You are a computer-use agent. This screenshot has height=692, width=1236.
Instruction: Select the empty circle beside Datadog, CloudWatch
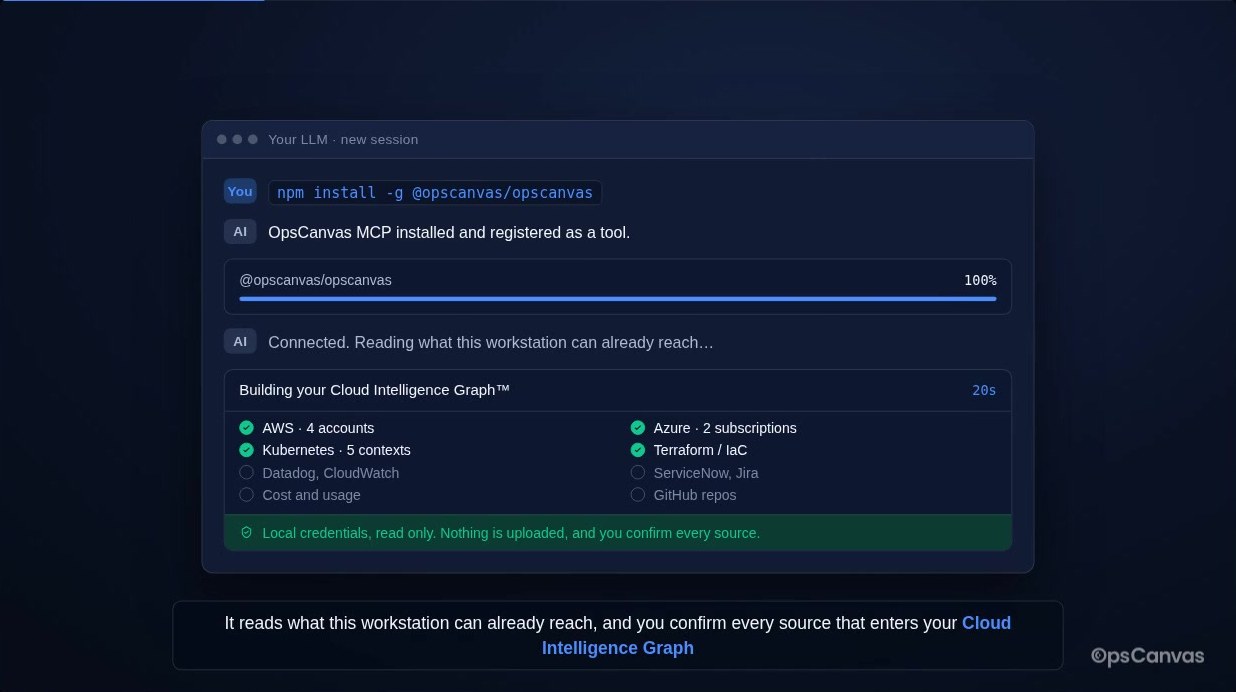tap(247, 473)
